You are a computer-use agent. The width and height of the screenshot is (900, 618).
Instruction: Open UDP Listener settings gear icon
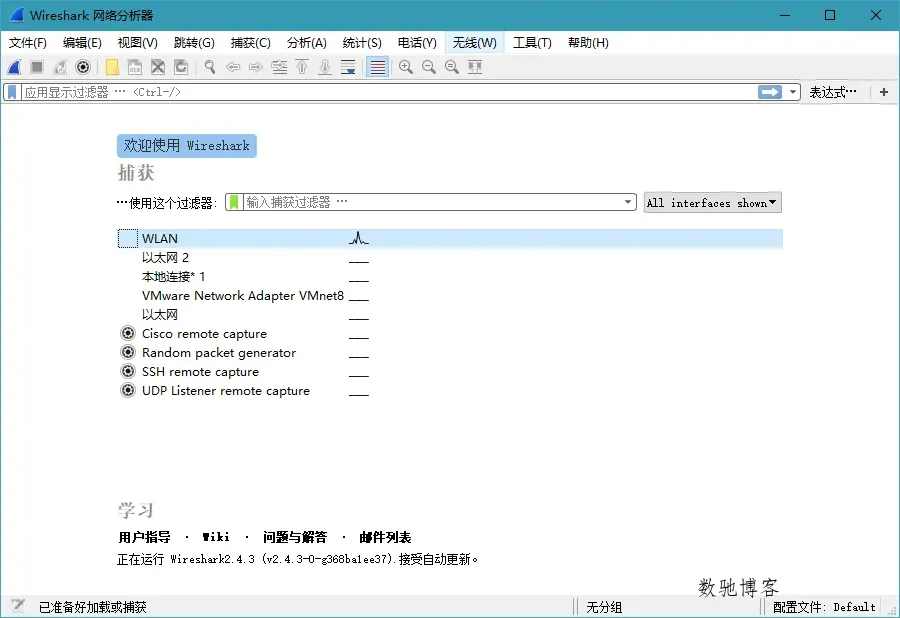point(128,390)
